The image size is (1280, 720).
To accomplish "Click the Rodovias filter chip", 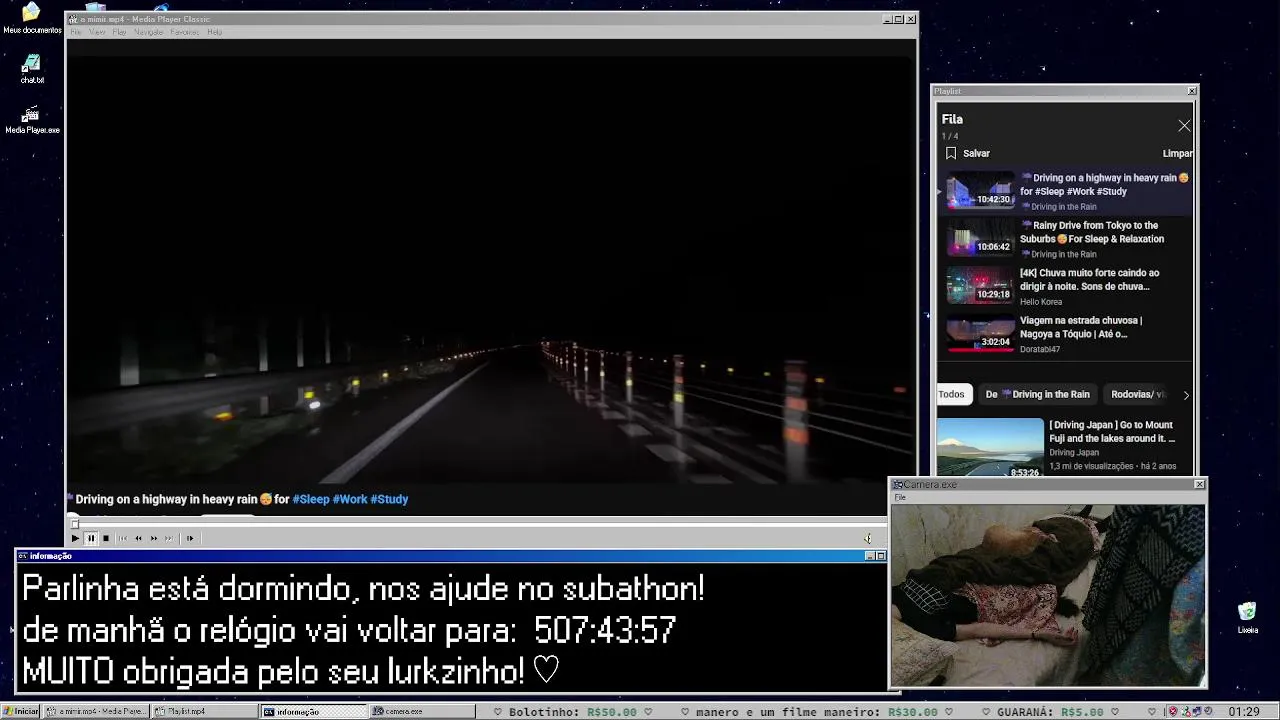I will [1138, 394].
